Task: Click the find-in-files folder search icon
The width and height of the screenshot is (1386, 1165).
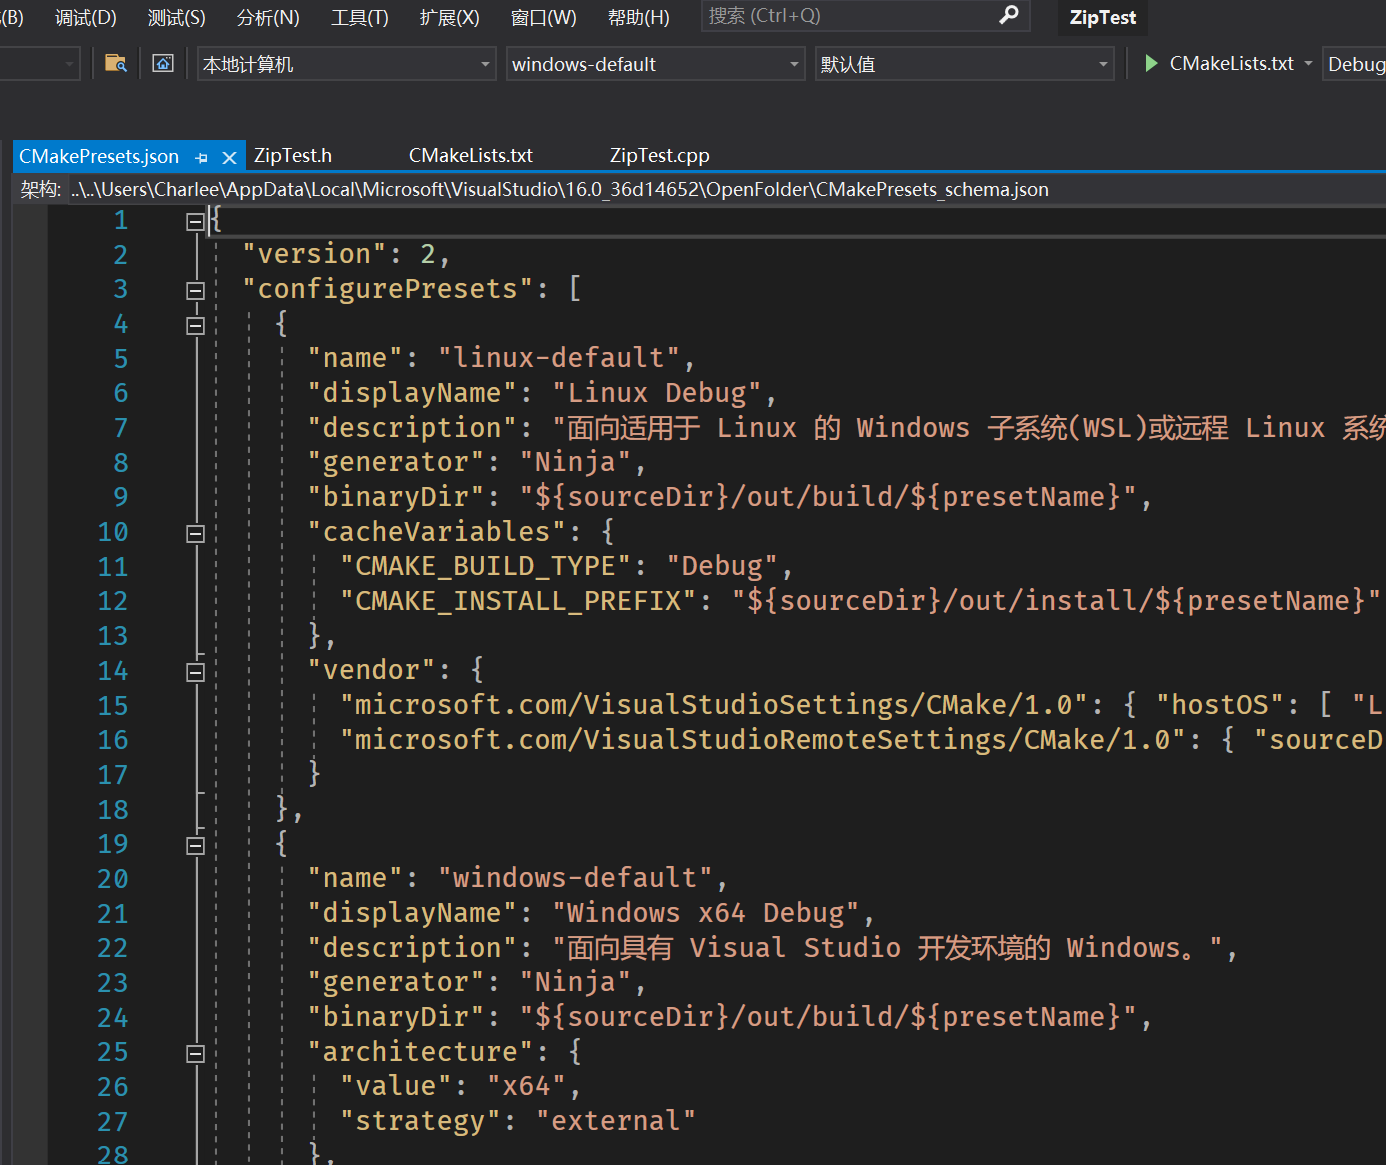Action: click(x=116, y=64)
